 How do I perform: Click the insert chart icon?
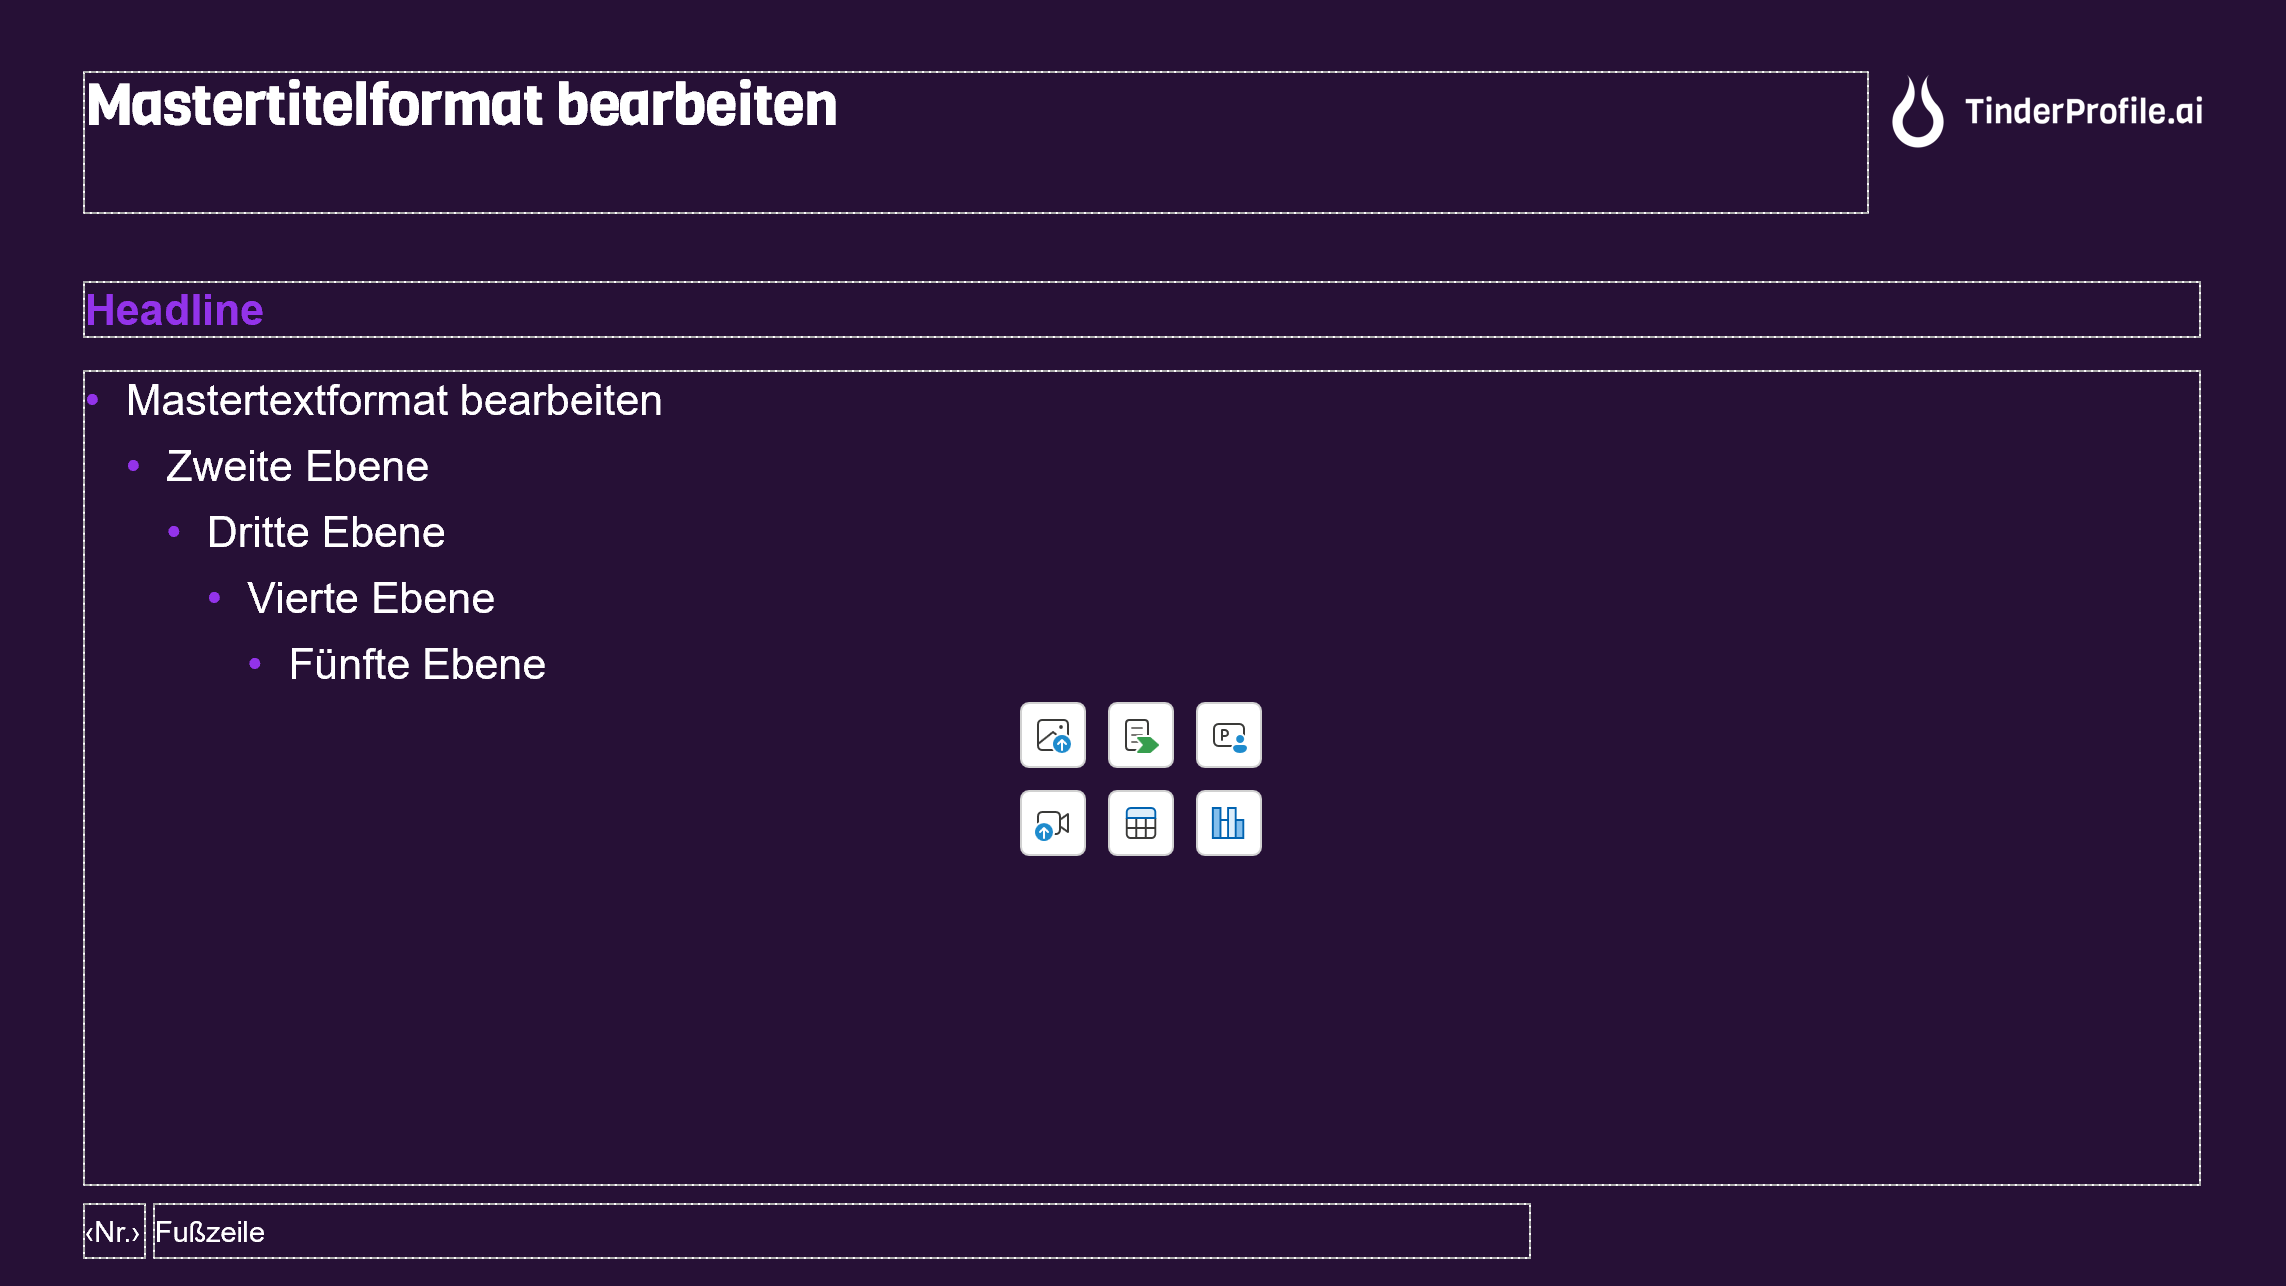[x=1228, y=823]
